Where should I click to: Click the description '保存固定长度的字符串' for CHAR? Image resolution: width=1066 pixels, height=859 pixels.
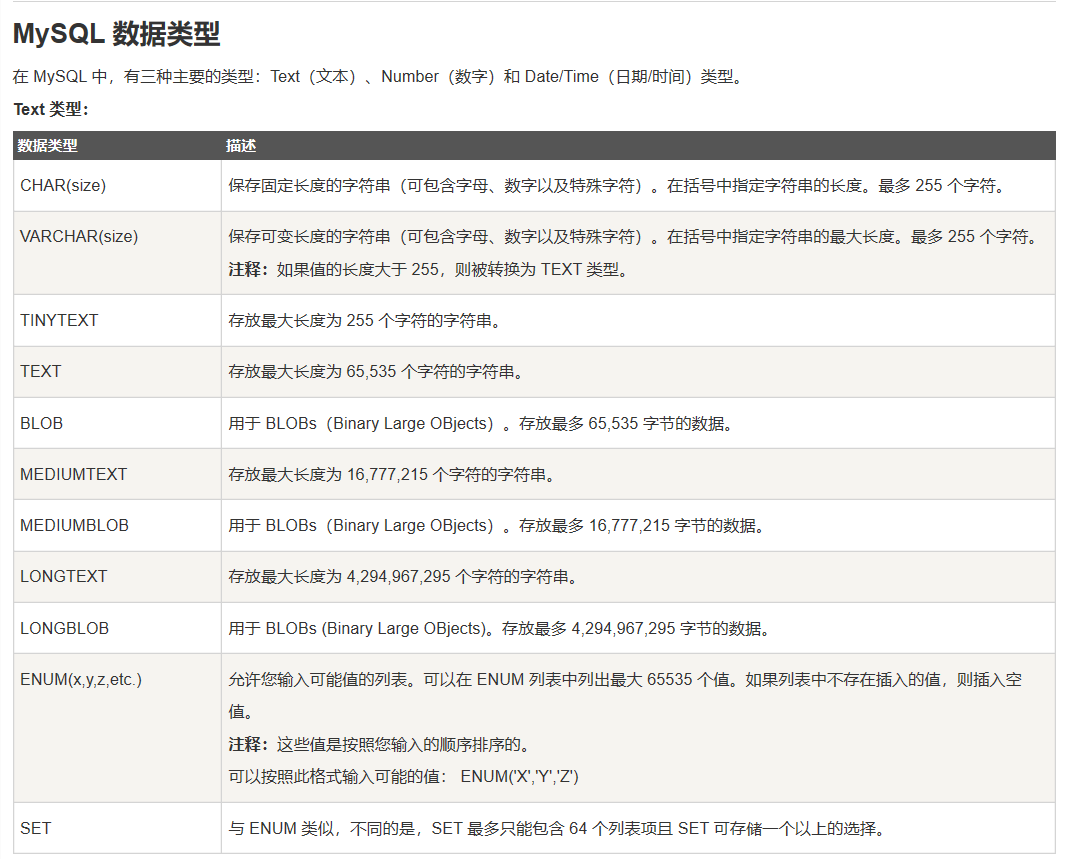(619, 186)
